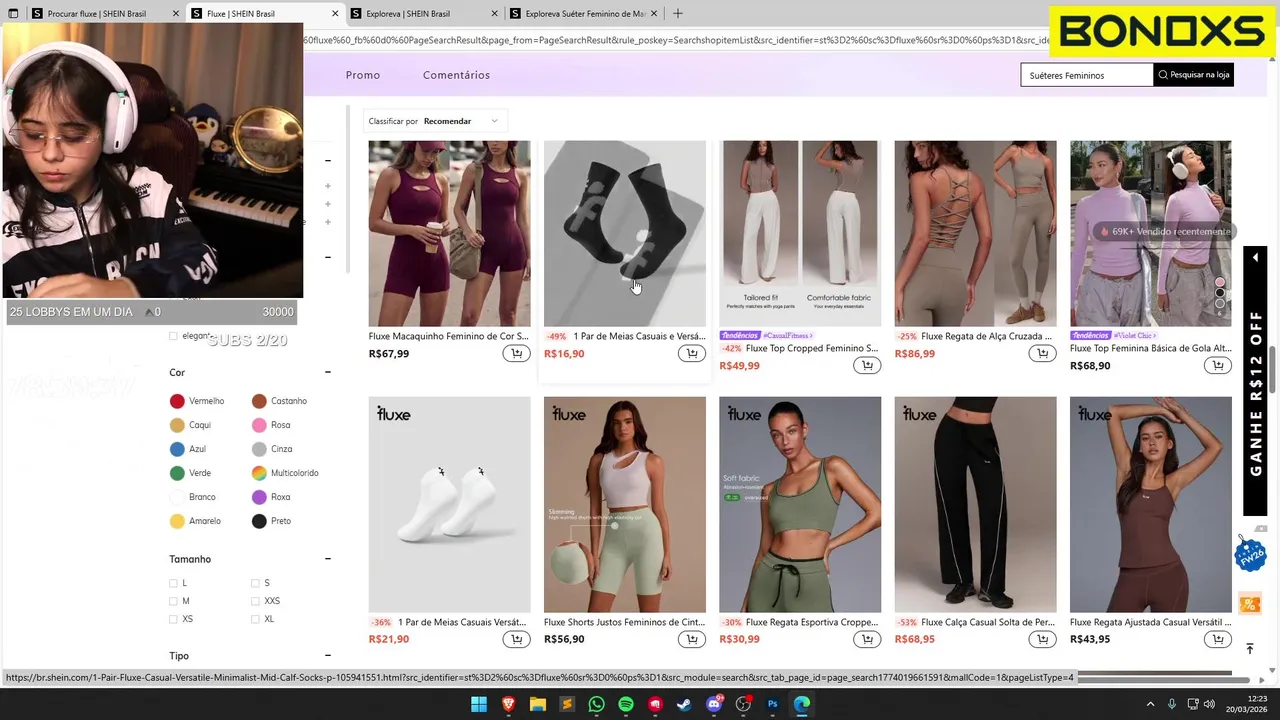
Task: Add the R$21,90 white socks to cart
Action: pos(516,640)
